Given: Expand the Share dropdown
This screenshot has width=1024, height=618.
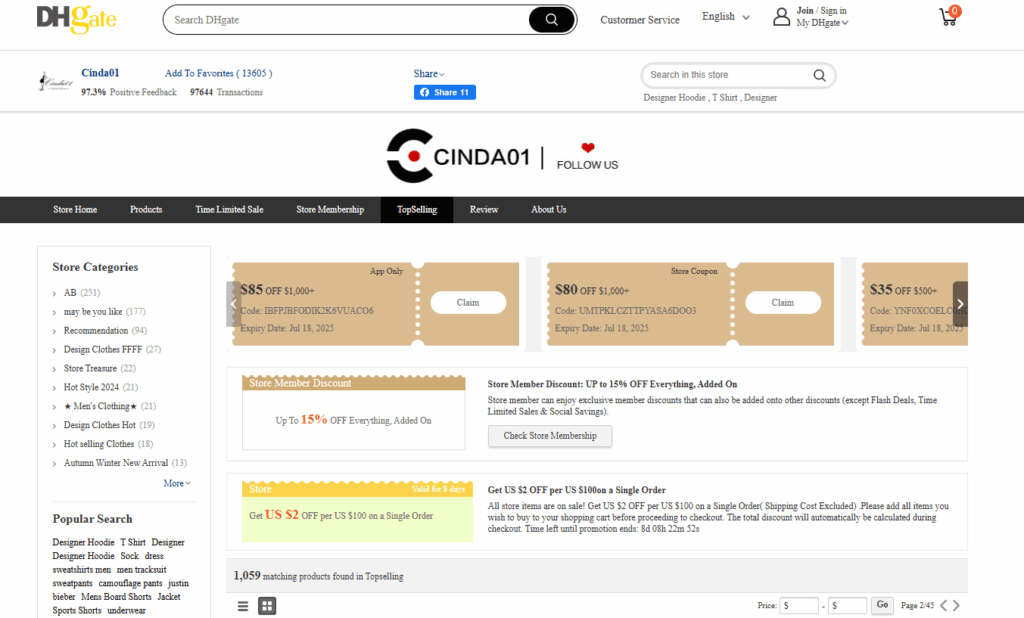Looking at the screenshot, I should coord(428,74).
